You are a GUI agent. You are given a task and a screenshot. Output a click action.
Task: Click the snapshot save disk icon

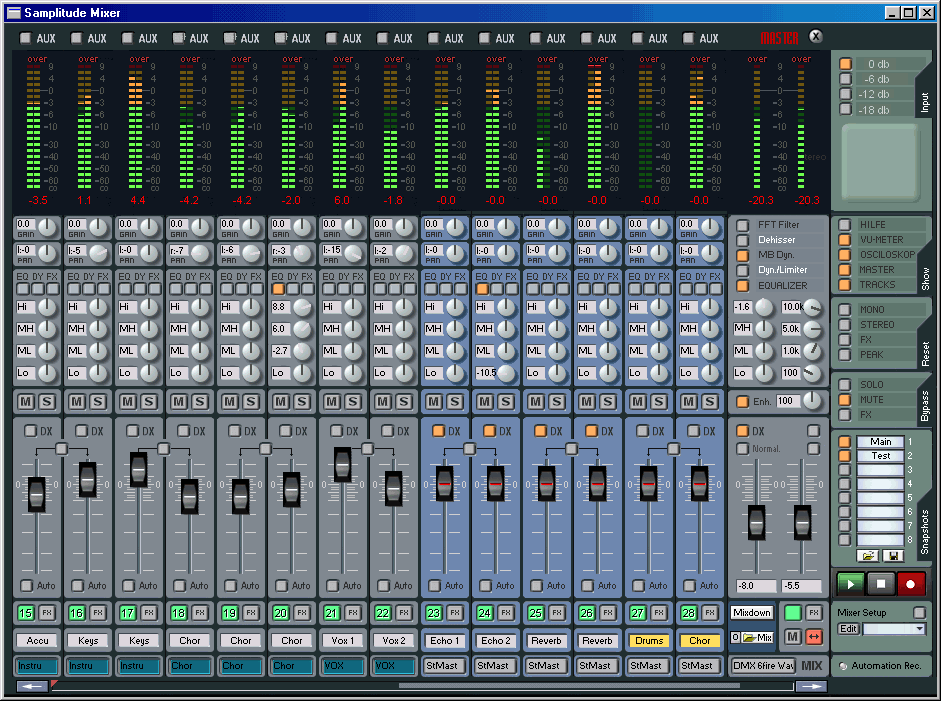point(892,554)
